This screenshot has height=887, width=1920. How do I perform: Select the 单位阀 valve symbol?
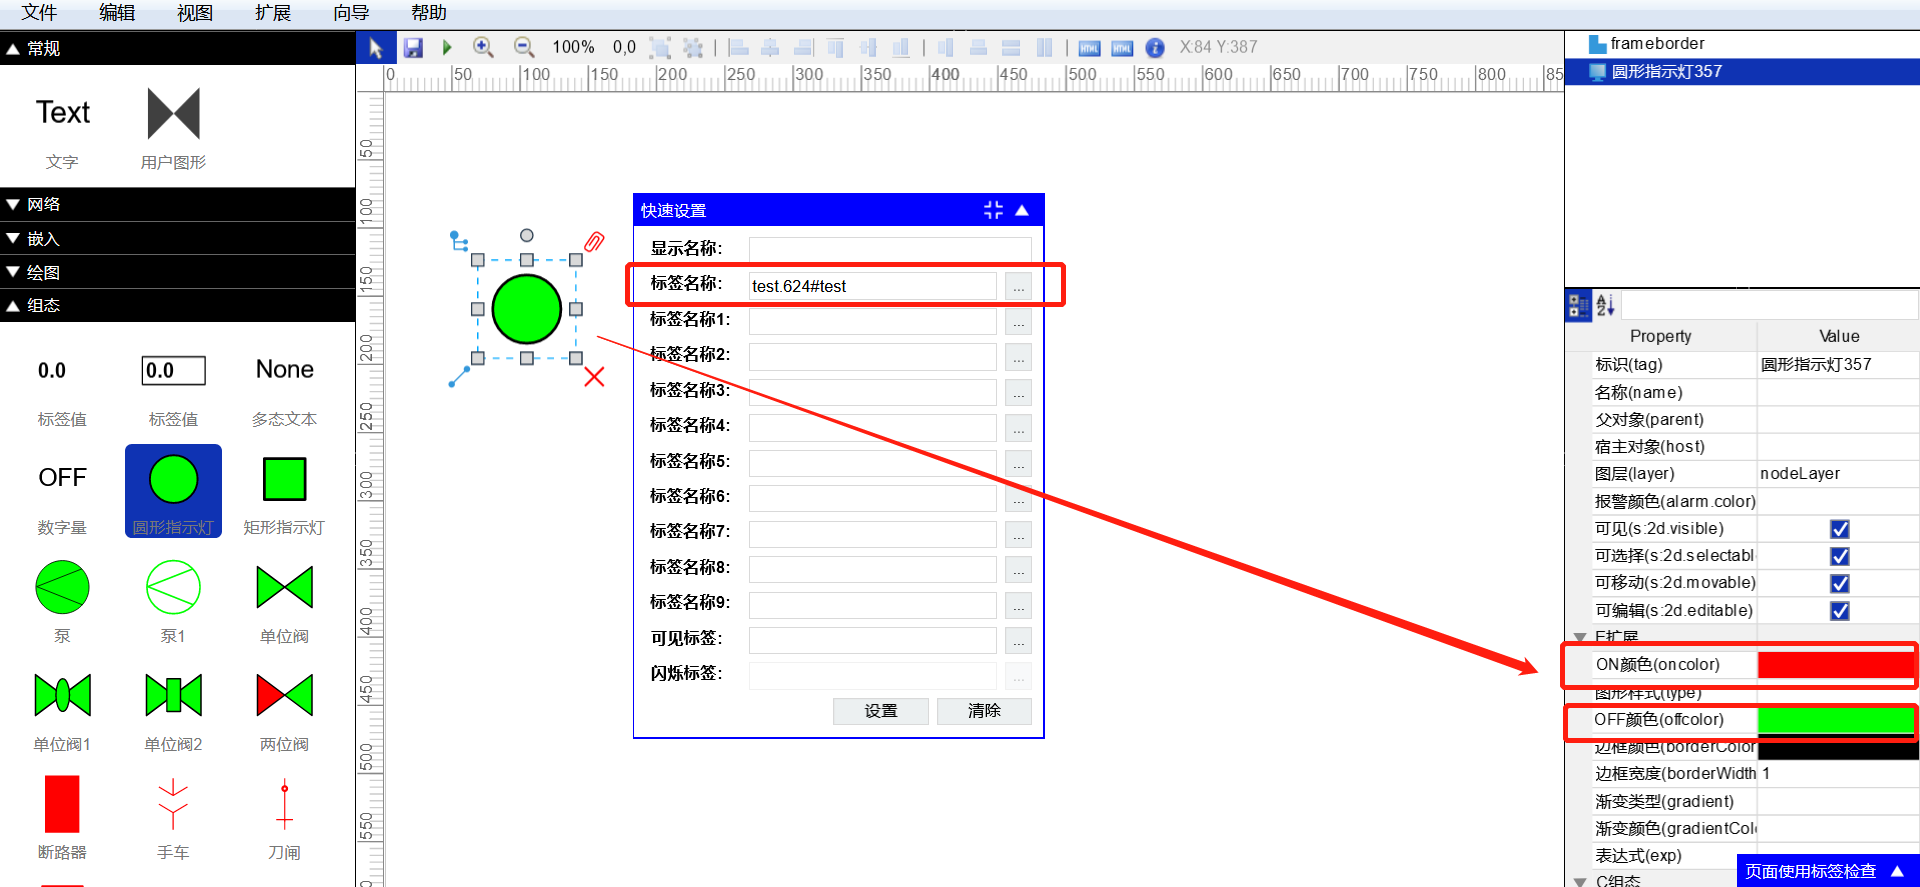pos(284,587)
